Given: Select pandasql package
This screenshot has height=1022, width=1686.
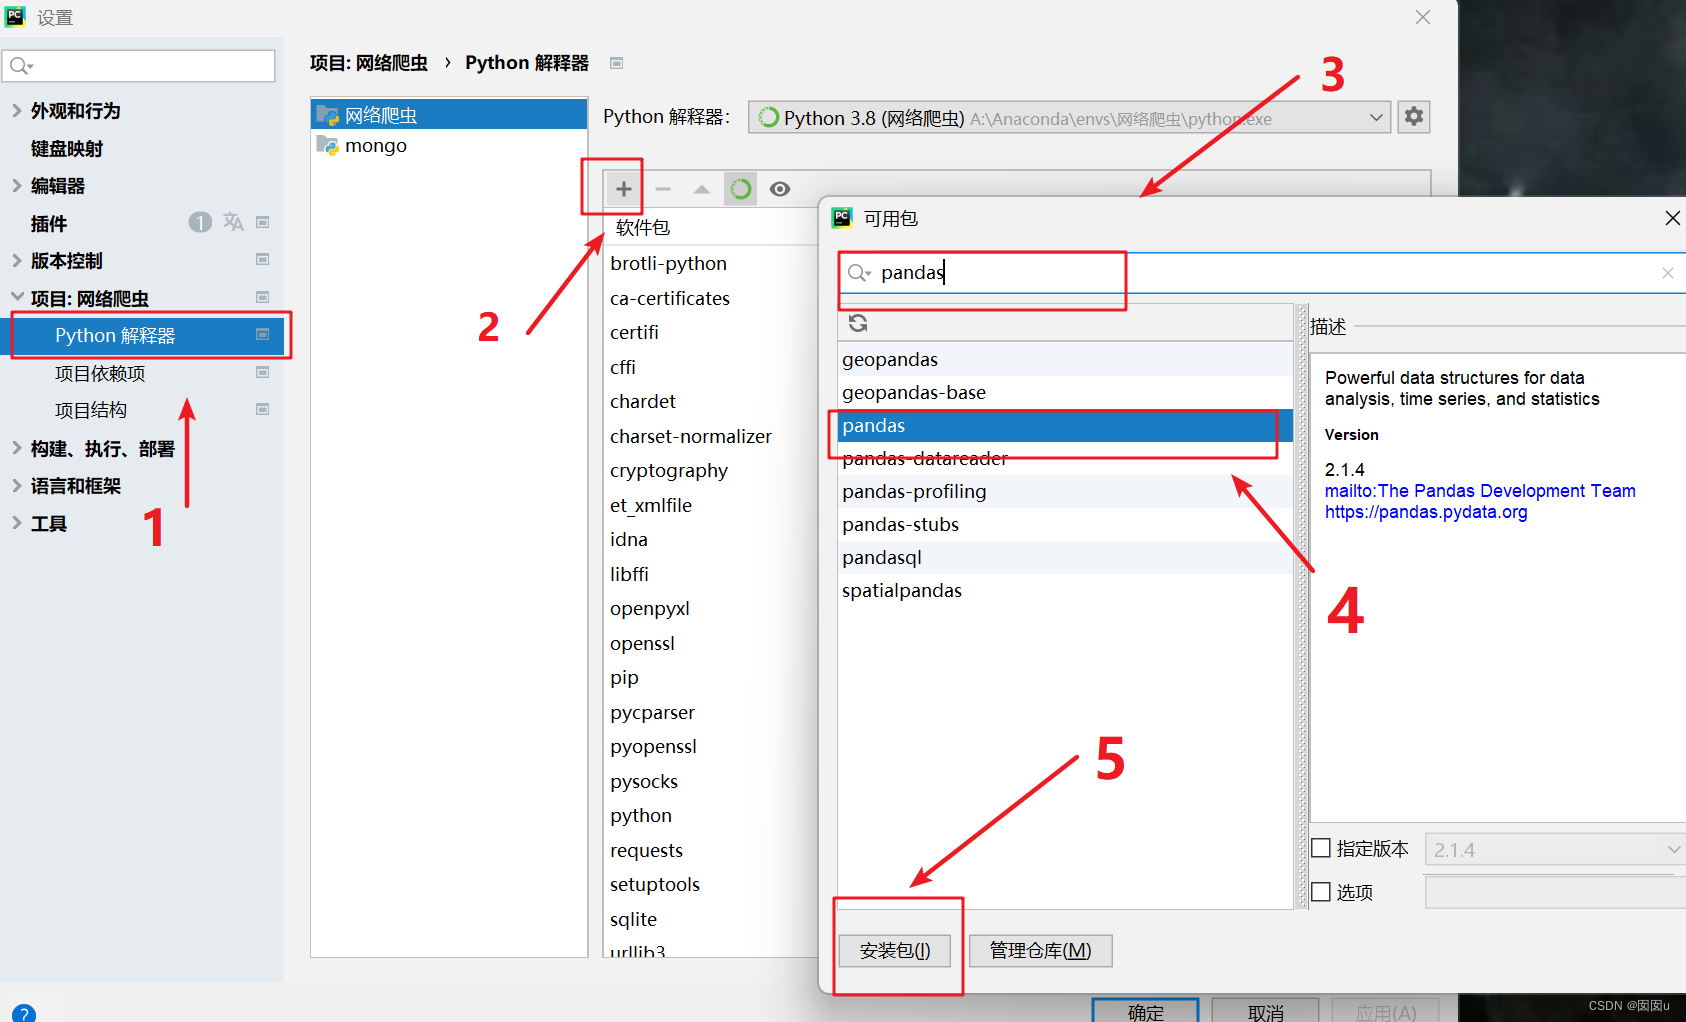Looking at the screenshot, I should pyautogui.click(x=1065, y=557).
